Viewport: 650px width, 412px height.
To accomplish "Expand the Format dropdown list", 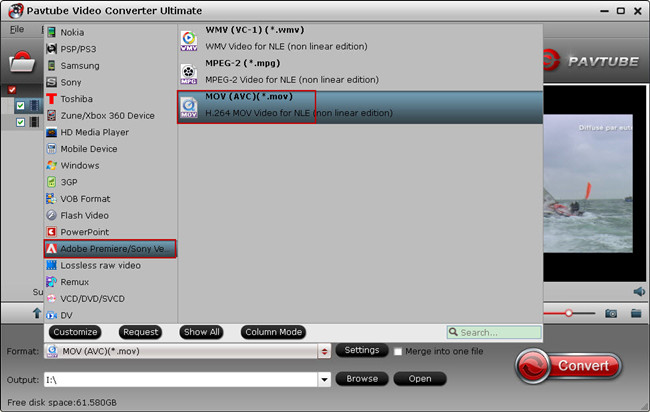I will click(x=324, y=351).
